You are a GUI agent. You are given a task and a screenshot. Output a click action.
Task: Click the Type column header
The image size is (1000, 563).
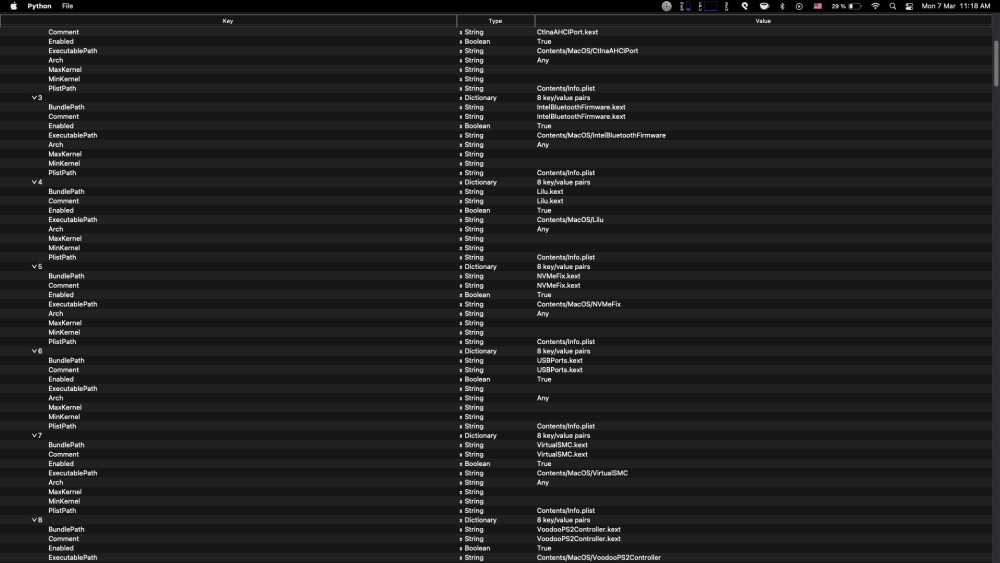[496, 21]
